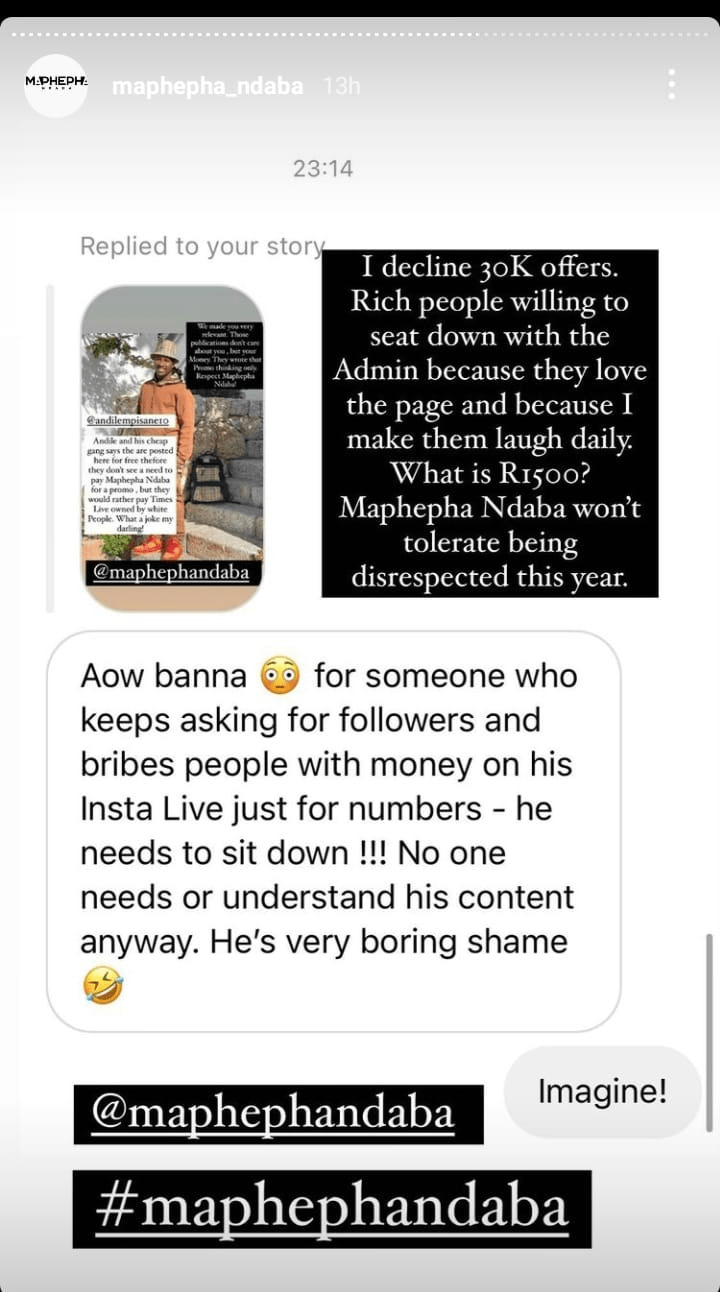720x1292 pixels.
Task: Tap the 'I decline 30K offers' text block
Action: pos(490,423)
